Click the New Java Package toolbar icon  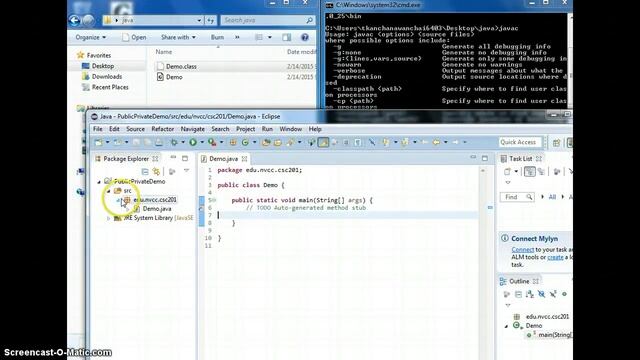click(x=233, y=142)
